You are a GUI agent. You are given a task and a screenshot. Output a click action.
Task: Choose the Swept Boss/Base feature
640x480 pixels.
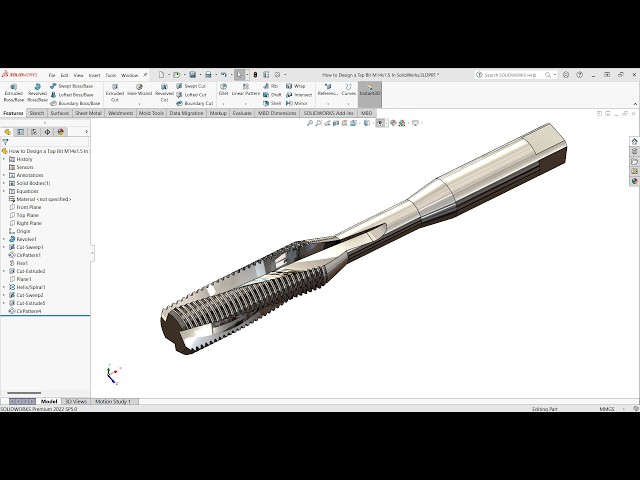click(x=71, y=86)
